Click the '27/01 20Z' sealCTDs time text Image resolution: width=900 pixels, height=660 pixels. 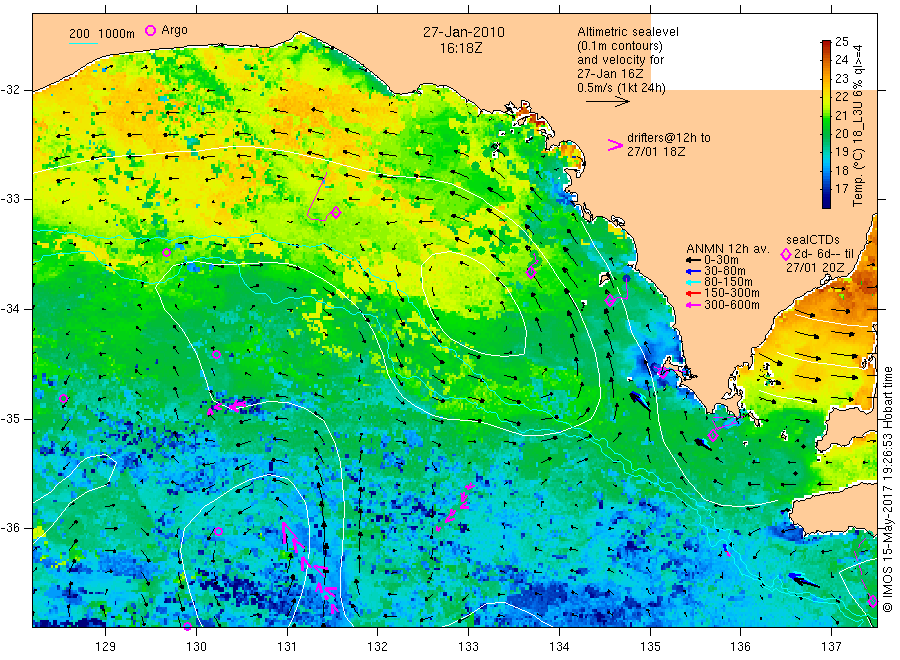815,268
